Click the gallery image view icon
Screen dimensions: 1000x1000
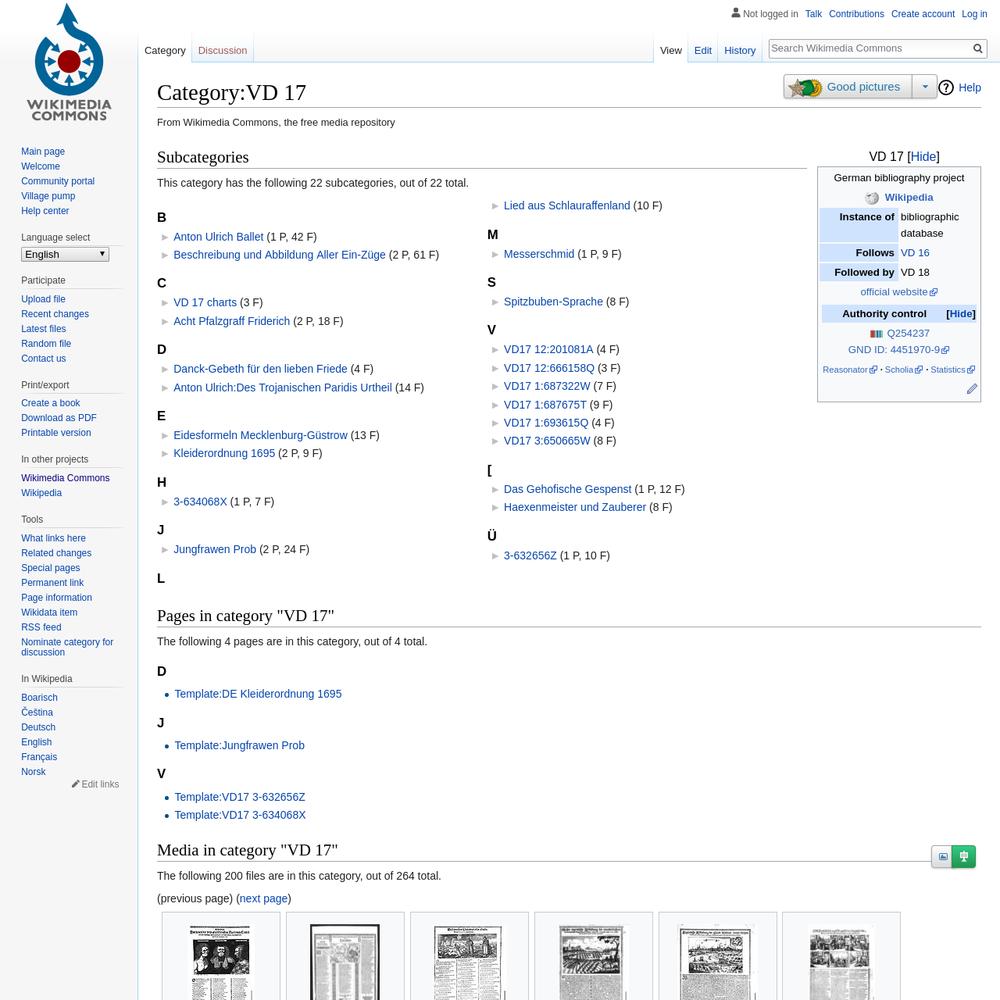tap(942, 857)
